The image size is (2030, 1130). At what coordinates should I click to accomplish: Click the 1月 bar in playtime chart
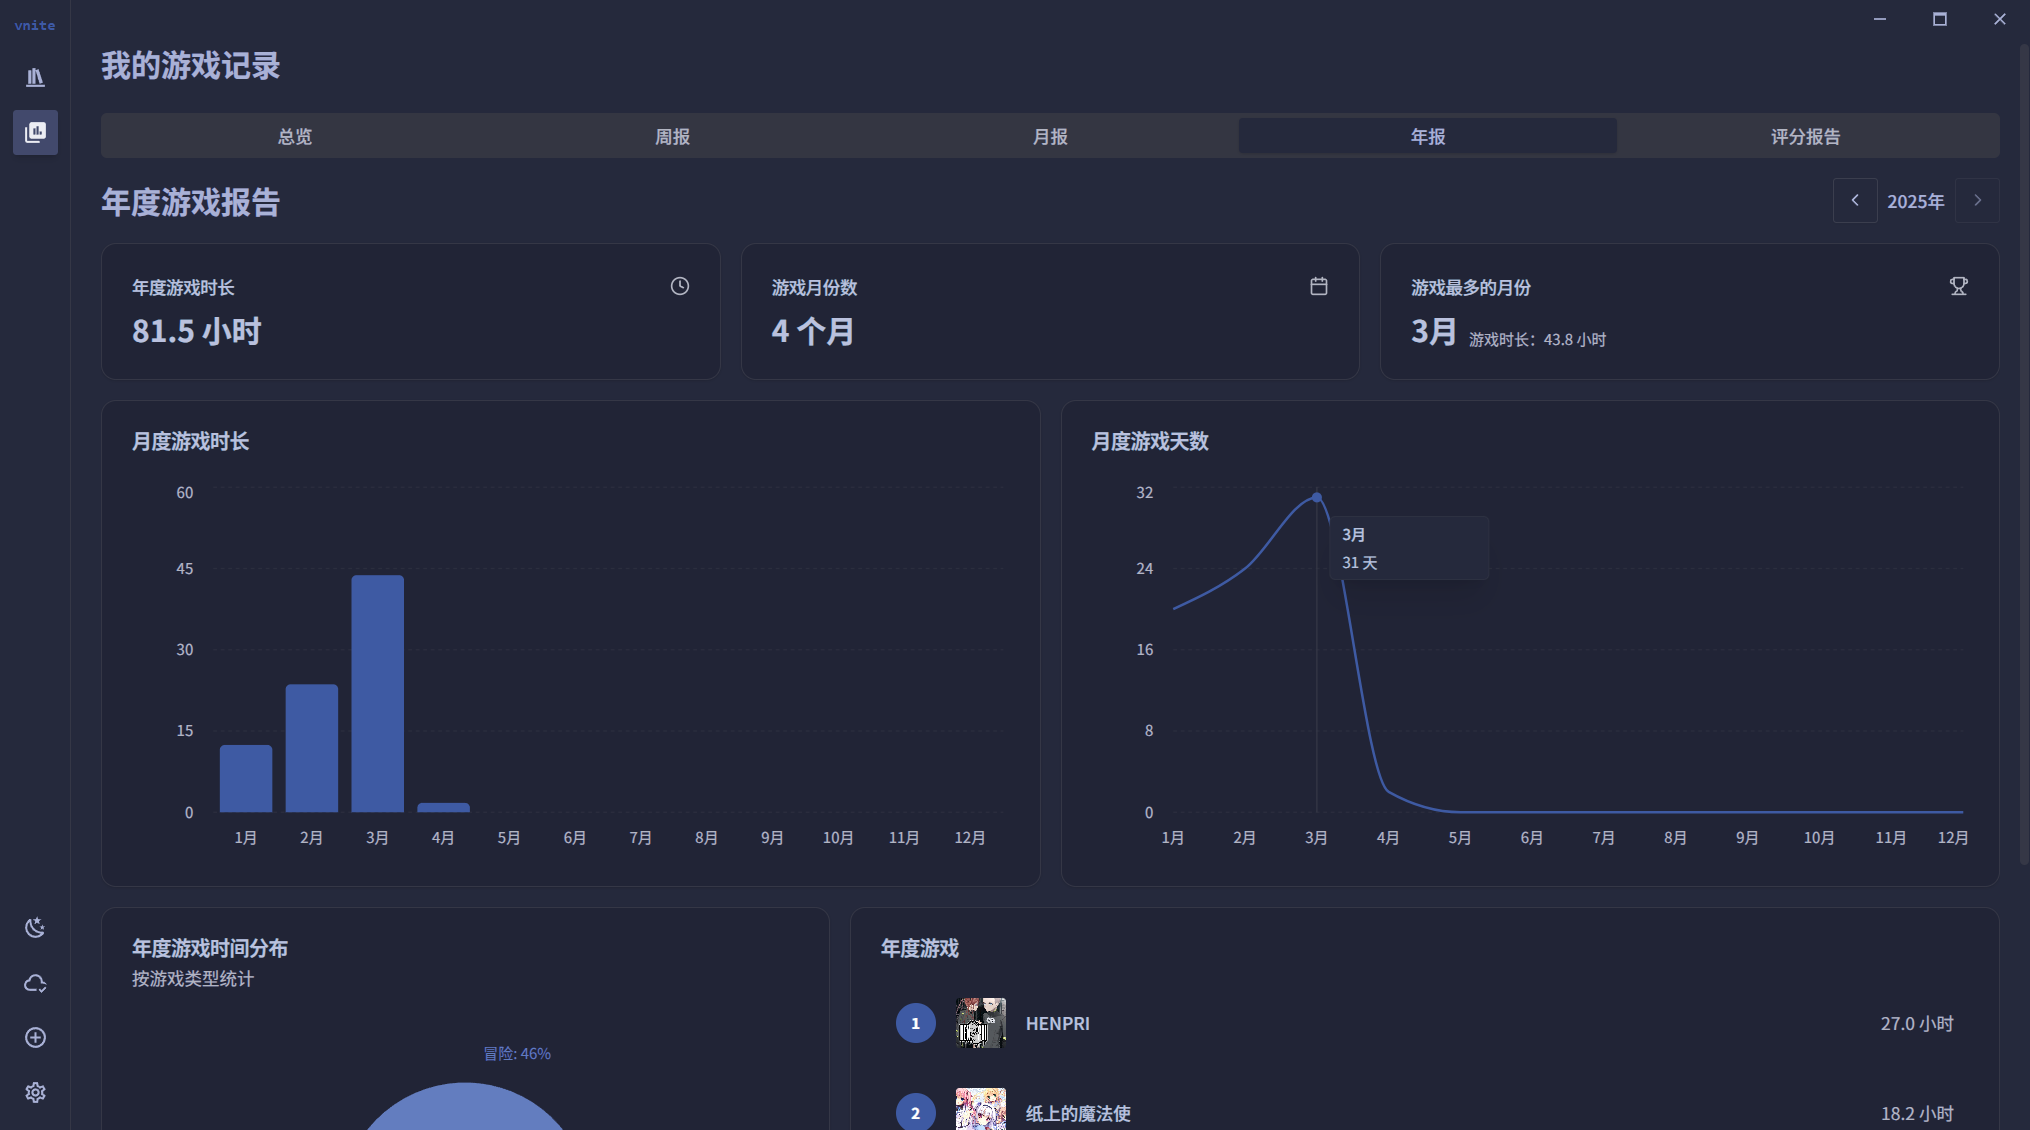[246, 778]
